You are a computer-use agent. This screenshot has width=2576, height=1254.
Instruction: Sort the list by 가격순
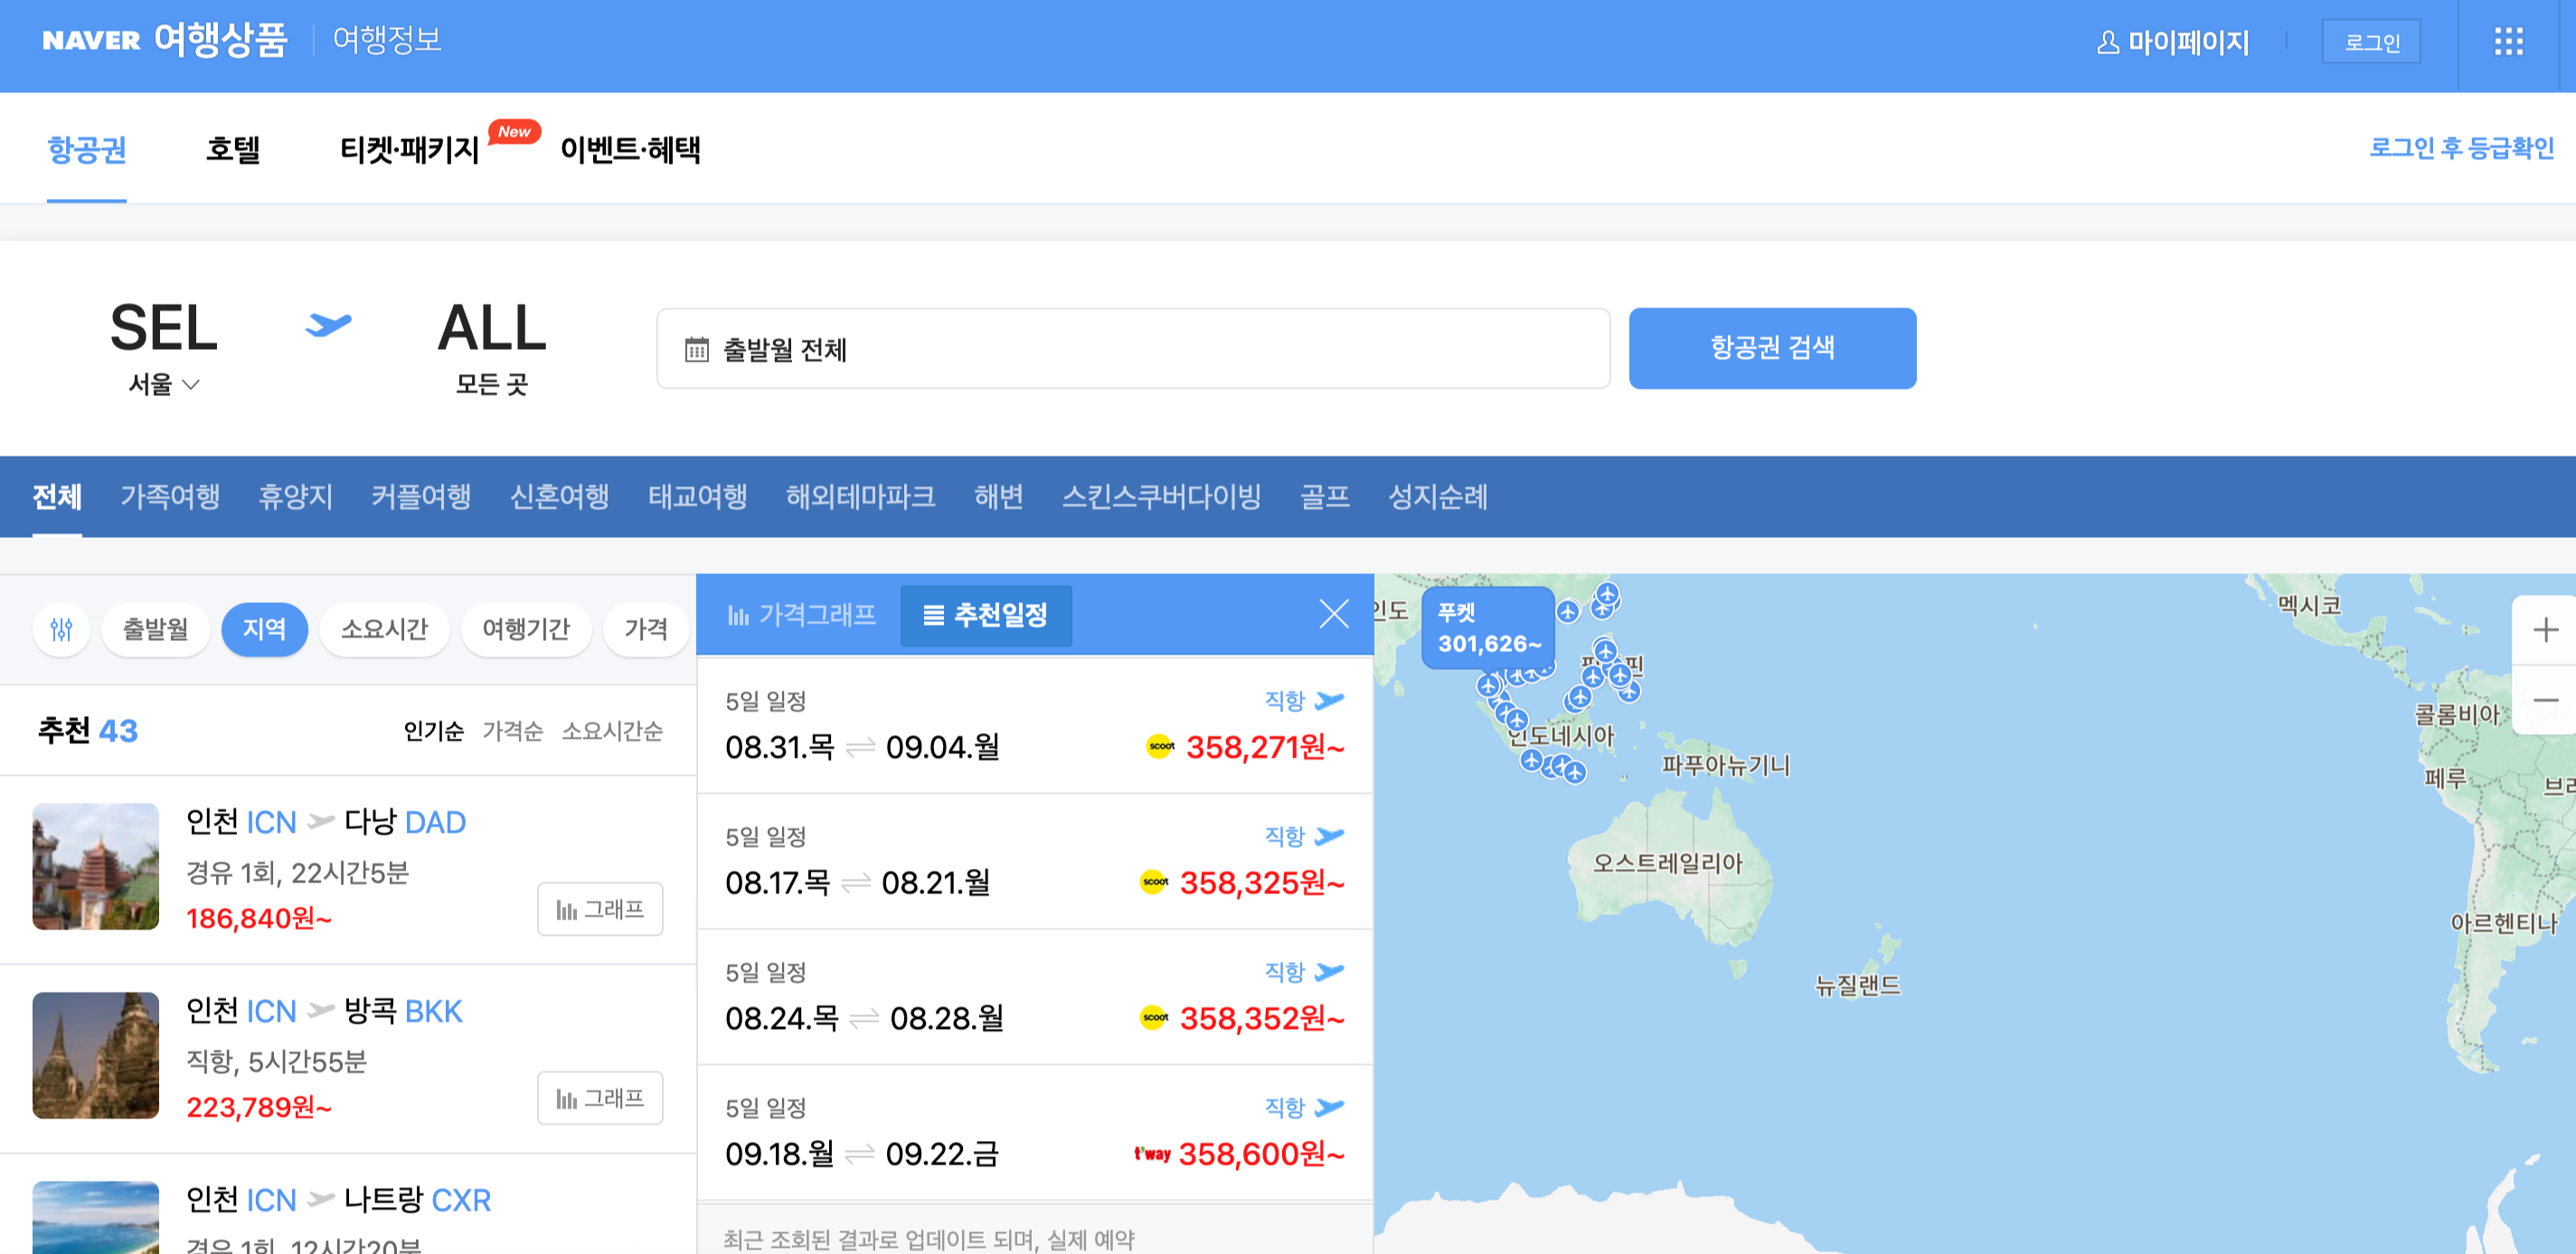tap(512, 731)
